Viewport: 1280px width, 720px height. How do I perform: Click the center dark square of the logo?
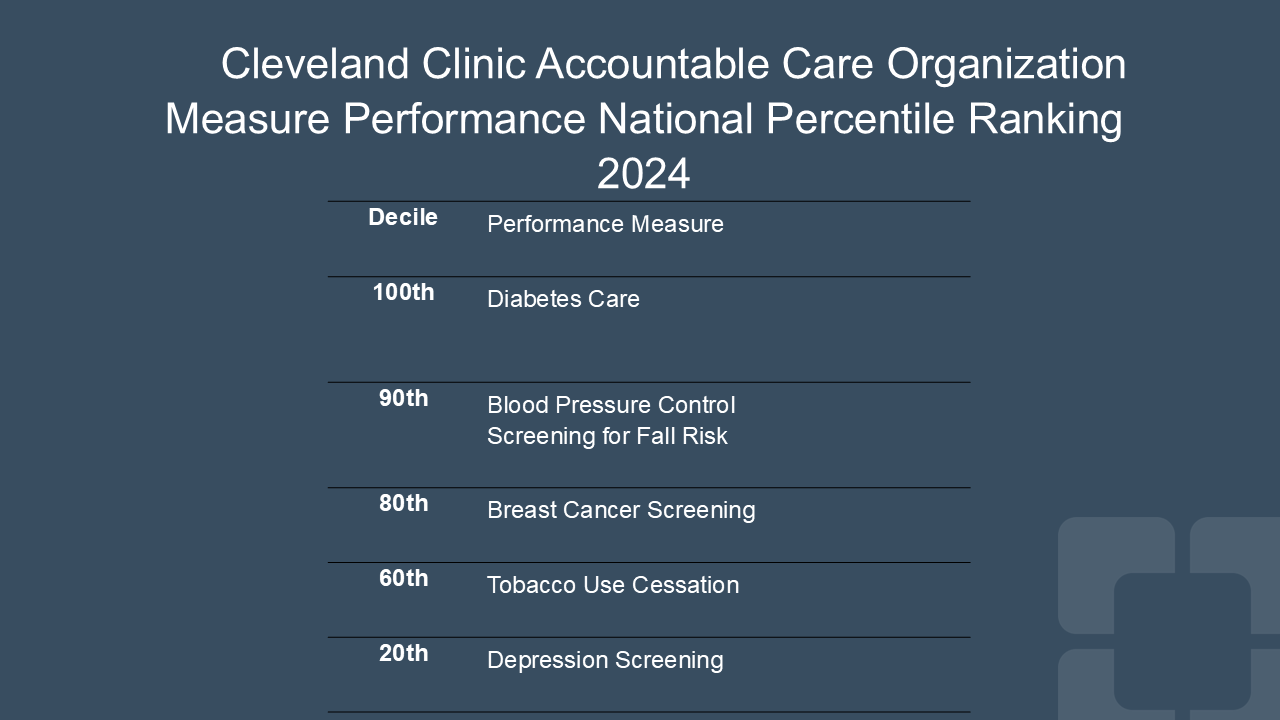[1182, 640]
